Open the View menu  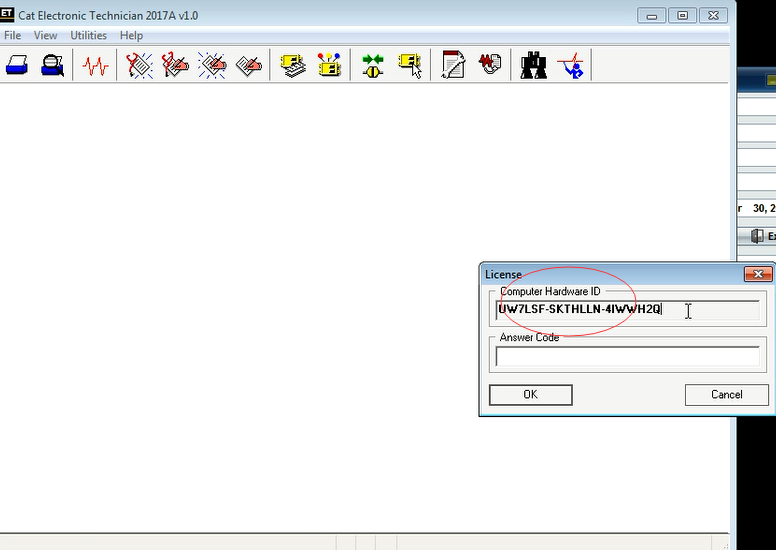pos(46,36)
